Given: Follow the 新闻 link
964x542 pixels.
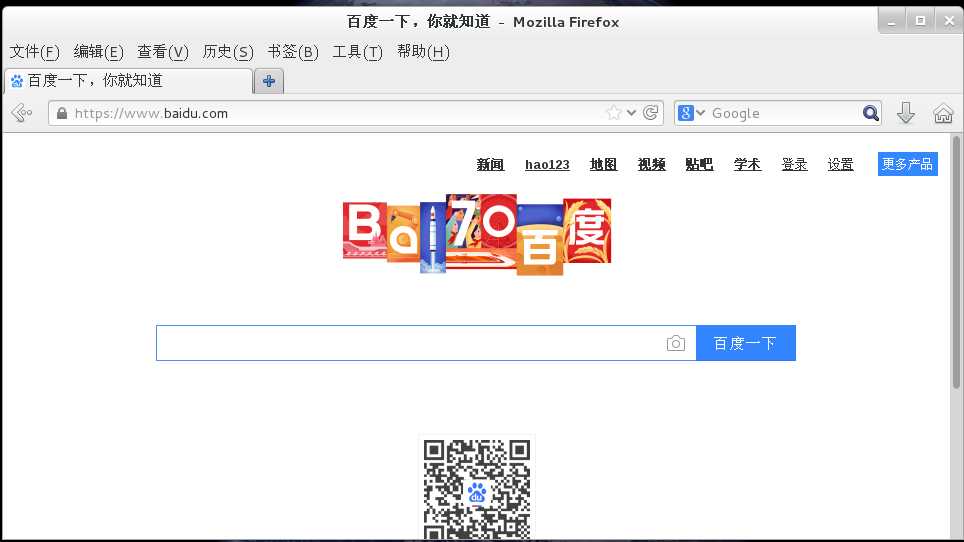Looking at the screenshot, I should tap(490, 164).
